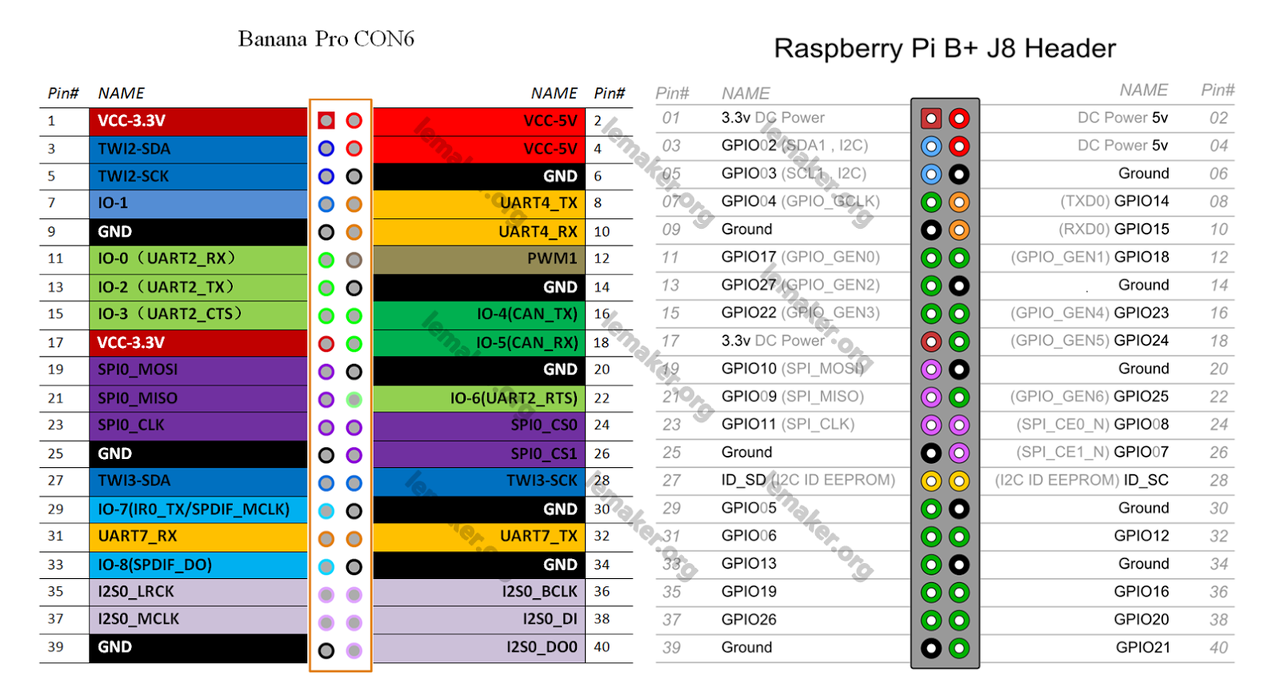Click the TWI3-SCK label
Viewport: 1280px width, 691px height.
(x=543, y=480)
